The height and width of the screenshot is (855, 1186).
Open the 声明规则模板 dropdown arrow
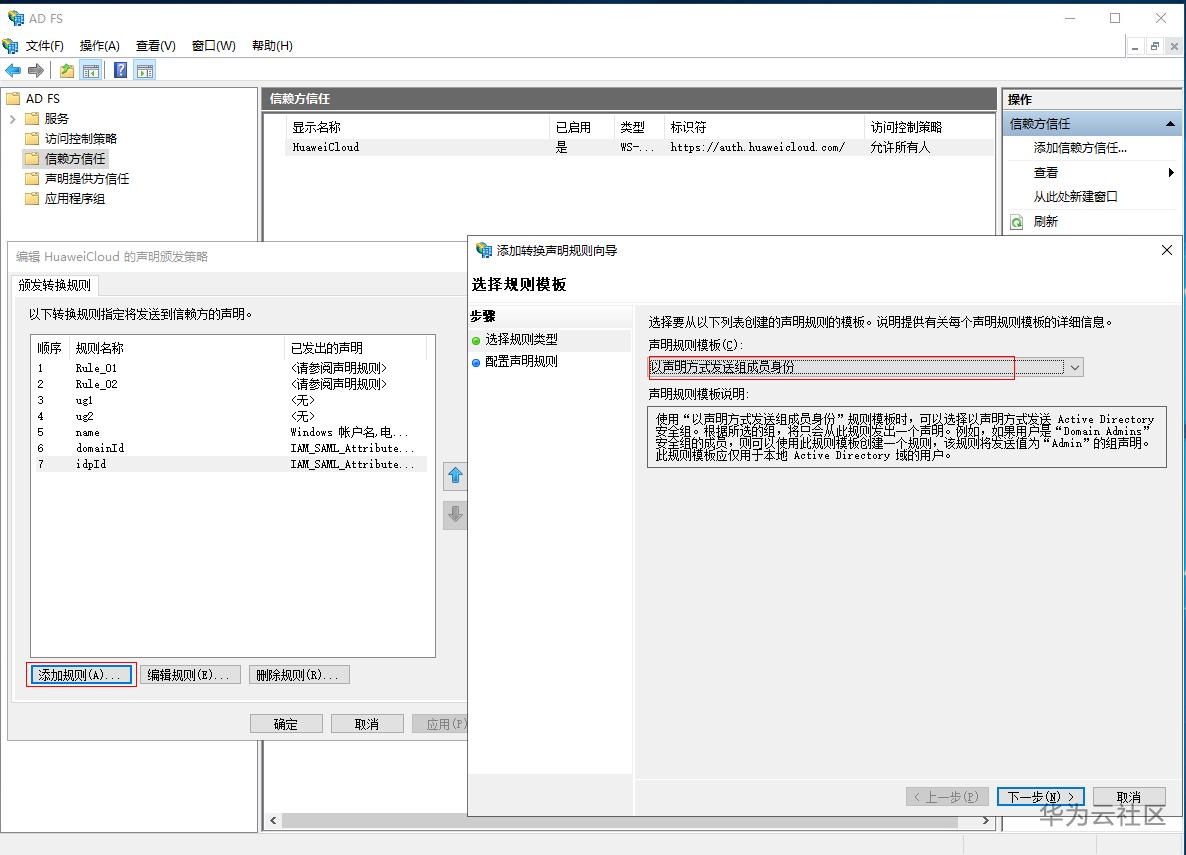(1074, 367)
